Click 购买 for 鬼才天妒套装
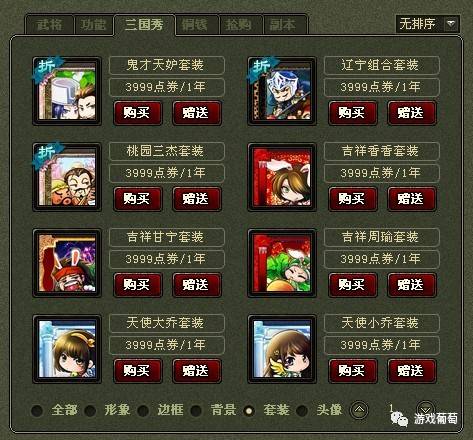The height and width of the screenshot is (440, 473). point(138,113)
